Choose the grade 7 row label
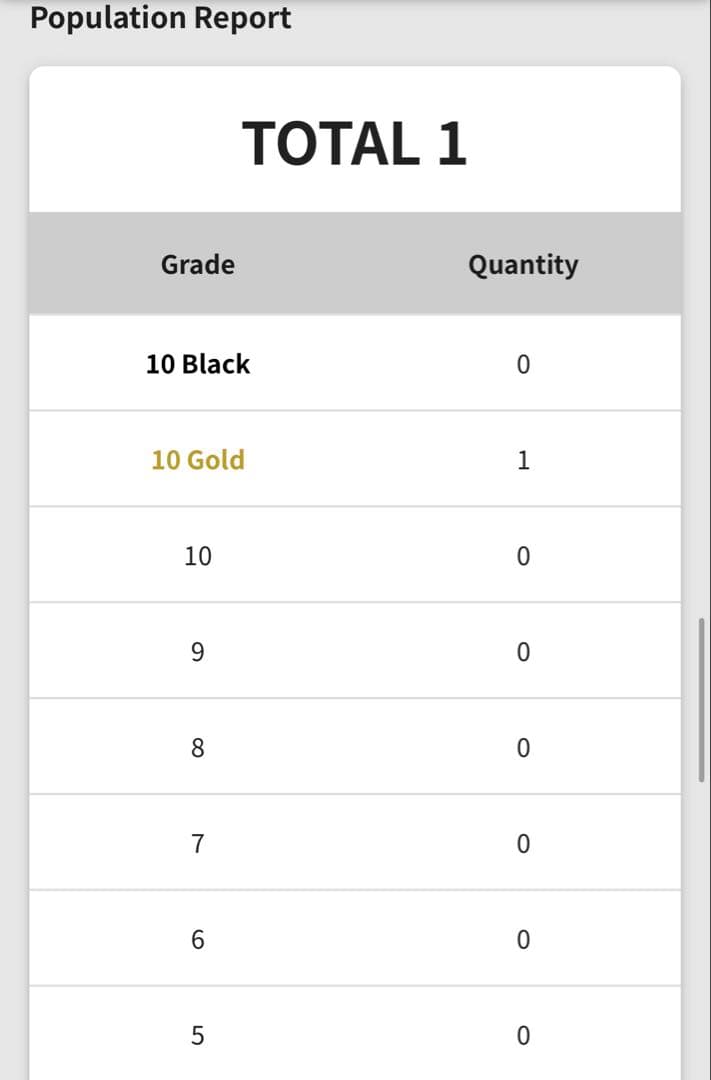This screenshot has width=711, height=1080. 198,844
